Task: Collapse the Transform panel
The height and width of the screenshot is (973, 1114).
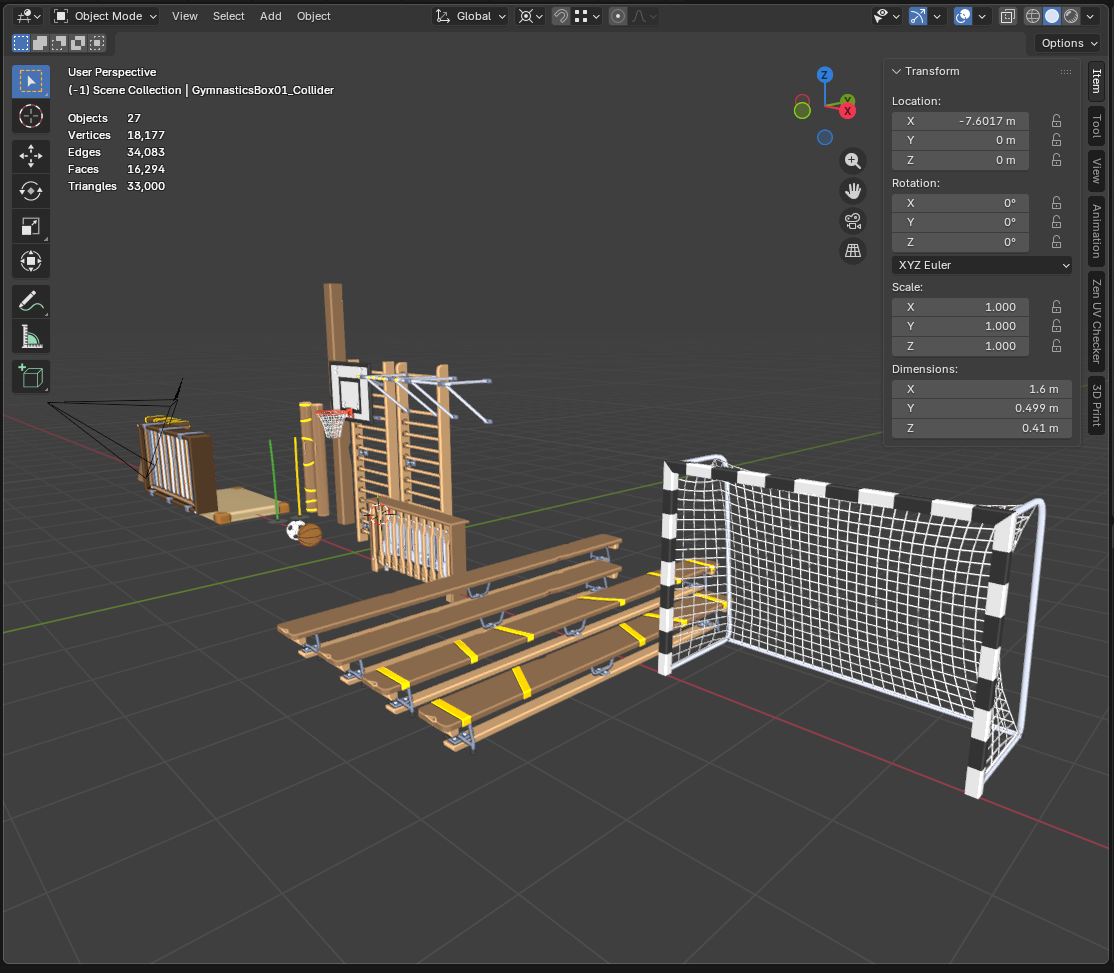Action: [x=897, y=71]
